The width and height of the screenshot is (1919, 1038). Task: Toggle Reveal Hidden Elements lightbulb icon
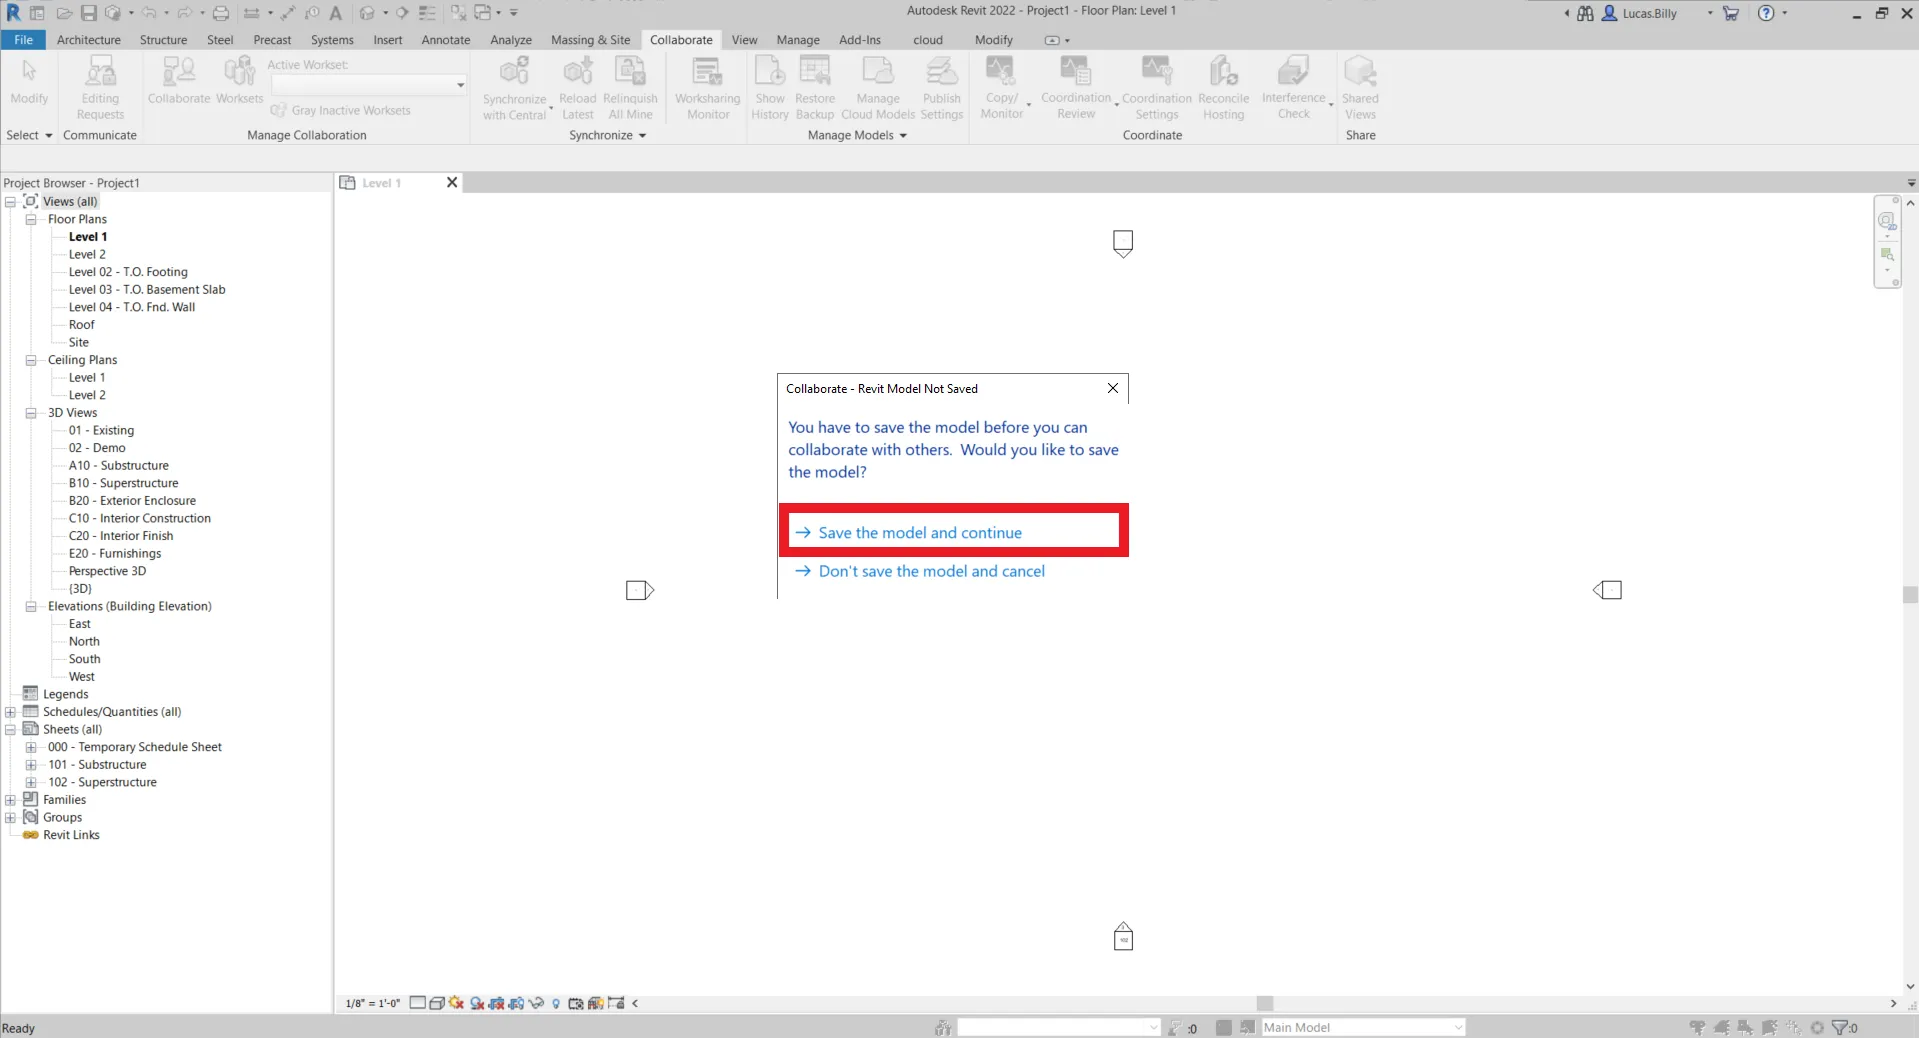[556, 1003]
